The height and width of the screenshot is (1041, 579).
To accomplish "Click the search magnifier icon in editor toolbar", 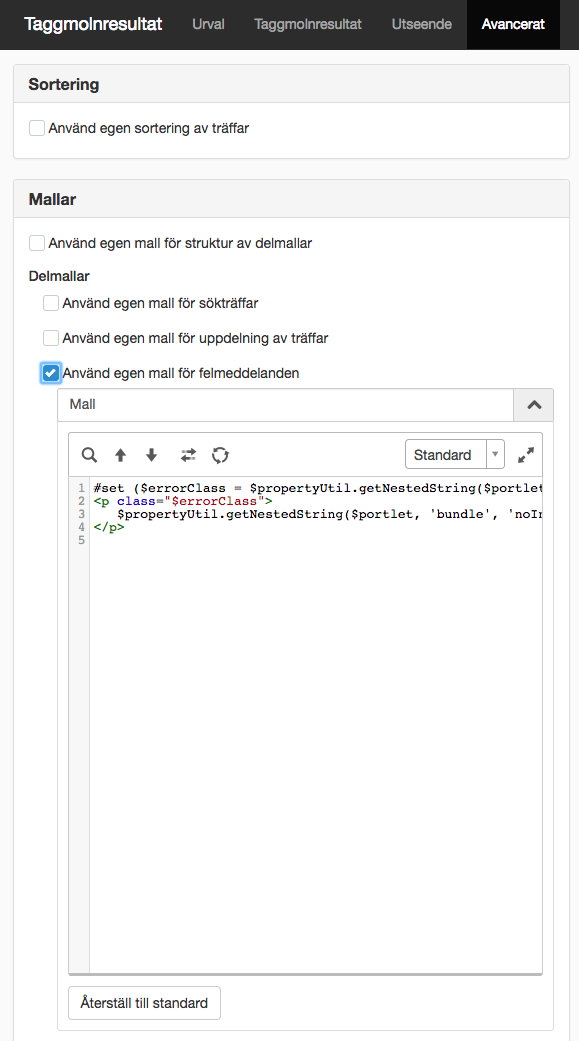I will click(89, 455).
